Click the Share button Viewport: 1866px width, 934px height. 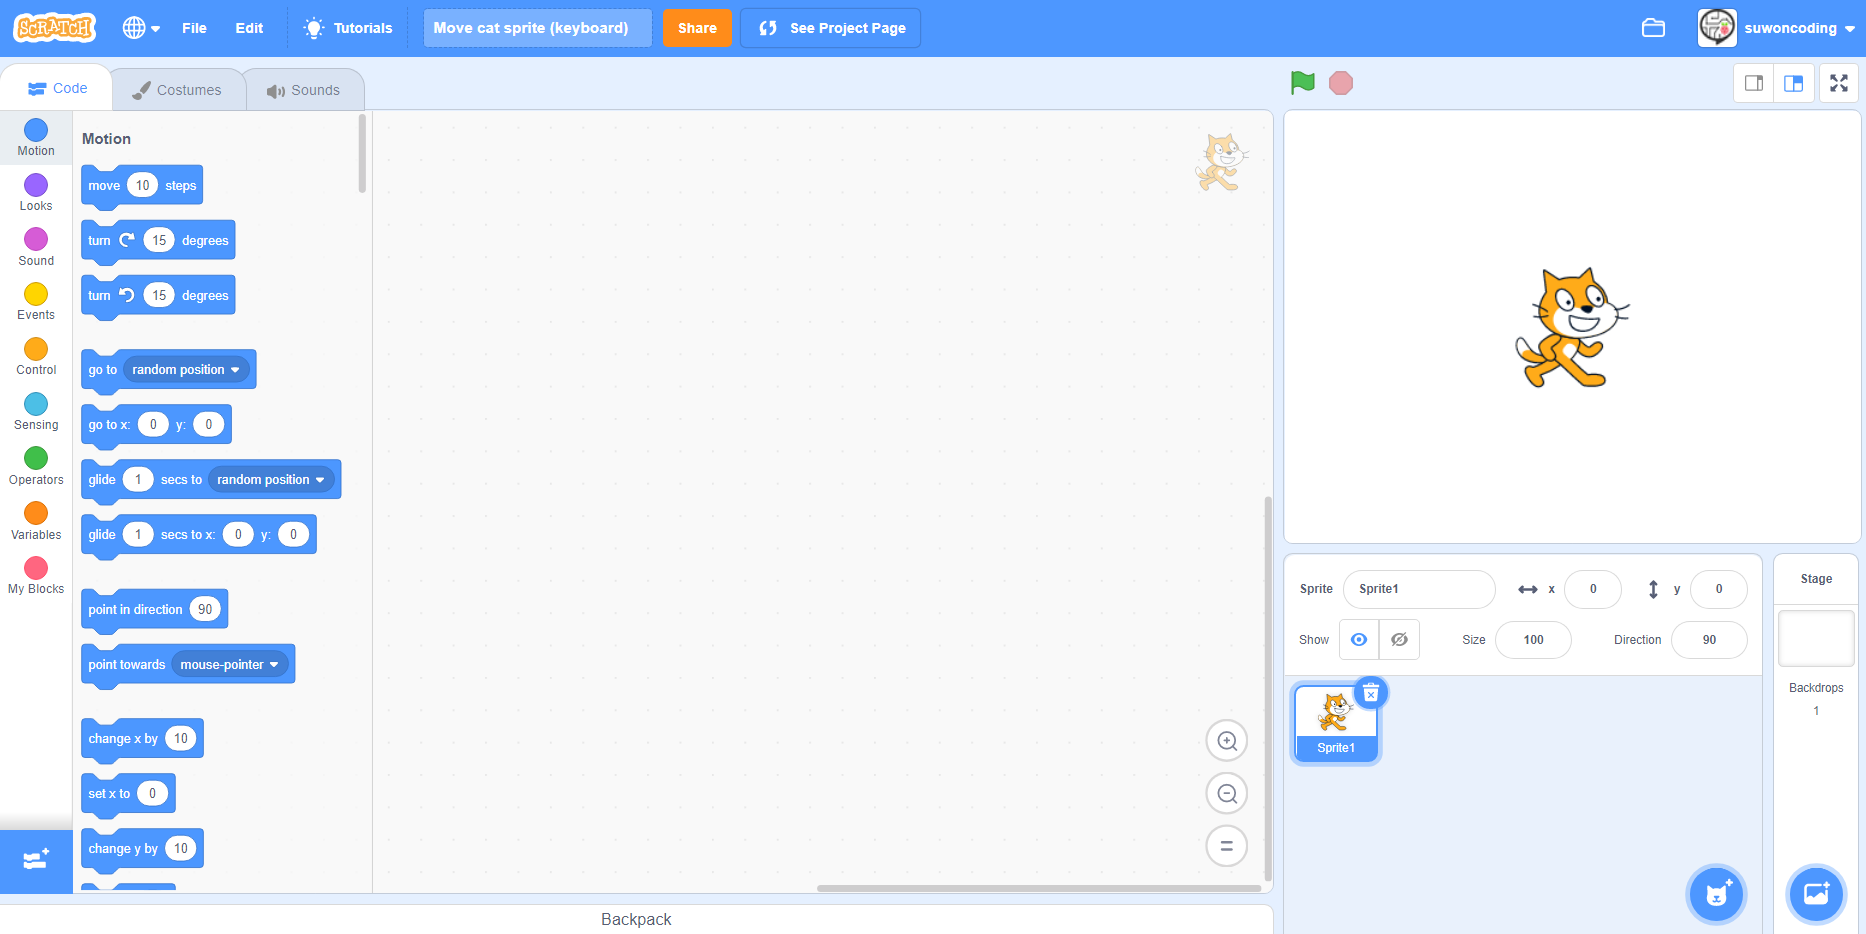point(697,28)
